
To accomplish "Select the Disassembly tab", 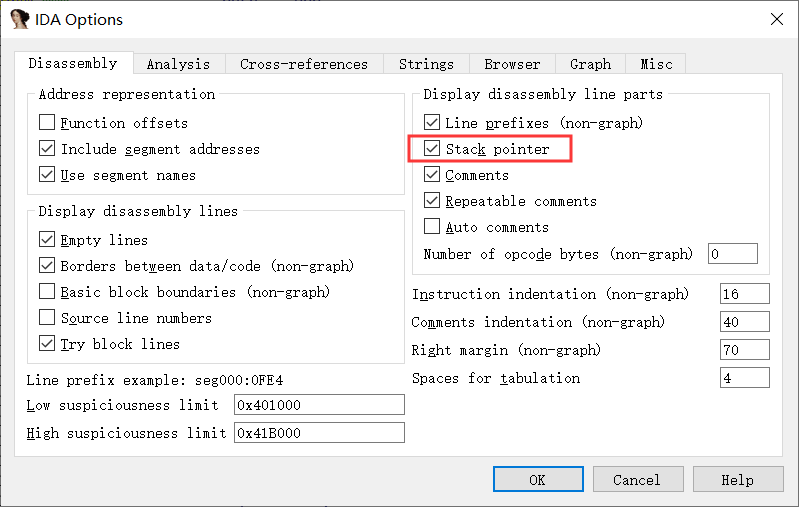I will click(73, 63).
